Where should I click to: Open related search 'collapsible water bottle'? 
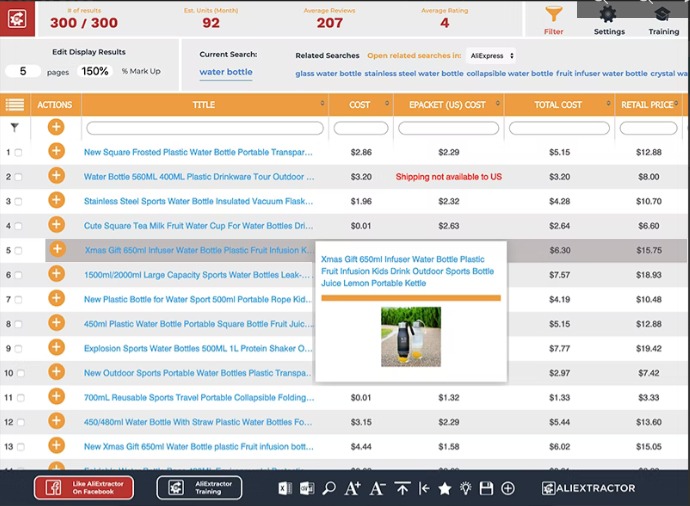(x=510, y=73)
